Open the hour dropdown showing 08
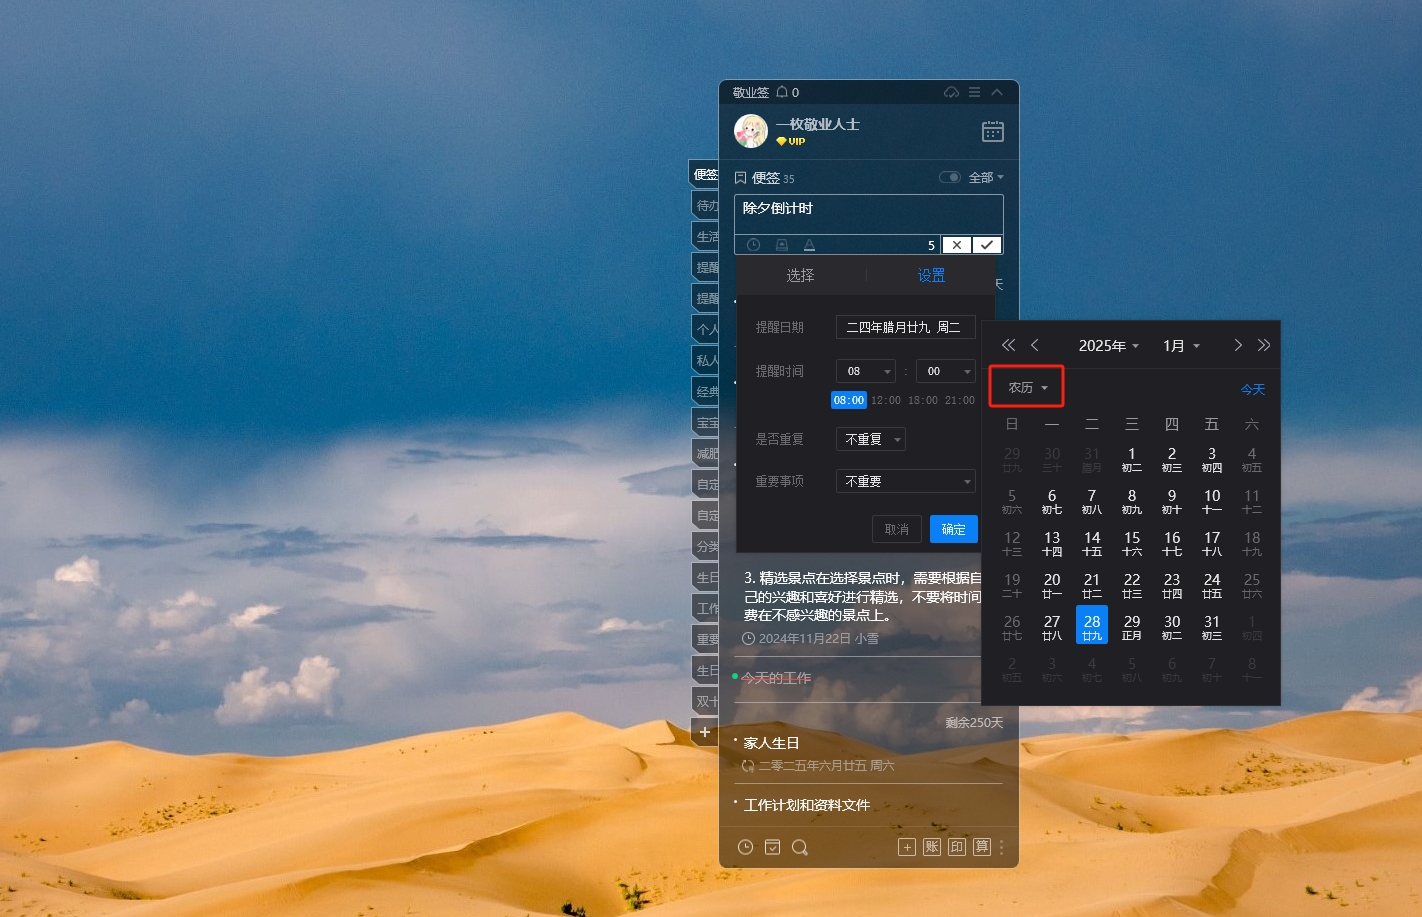Viewport: 1422px width, 917px height. pyautogui.click(x=865, y=371)
